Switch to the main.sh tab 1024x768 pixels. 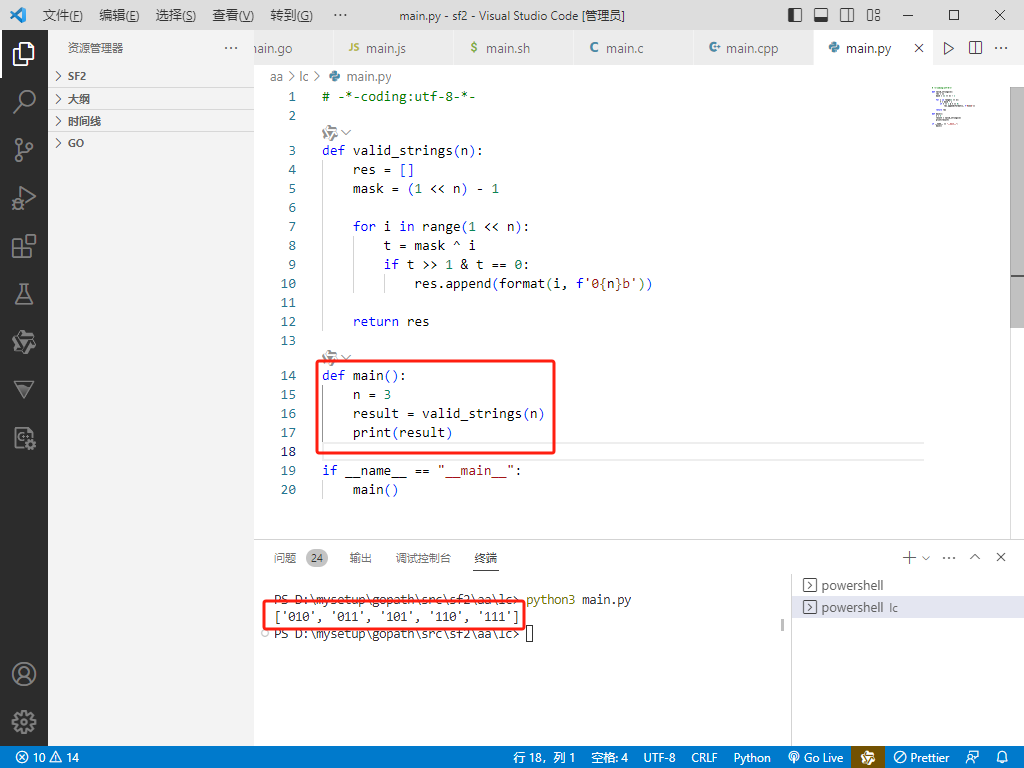tap(513, 48)
